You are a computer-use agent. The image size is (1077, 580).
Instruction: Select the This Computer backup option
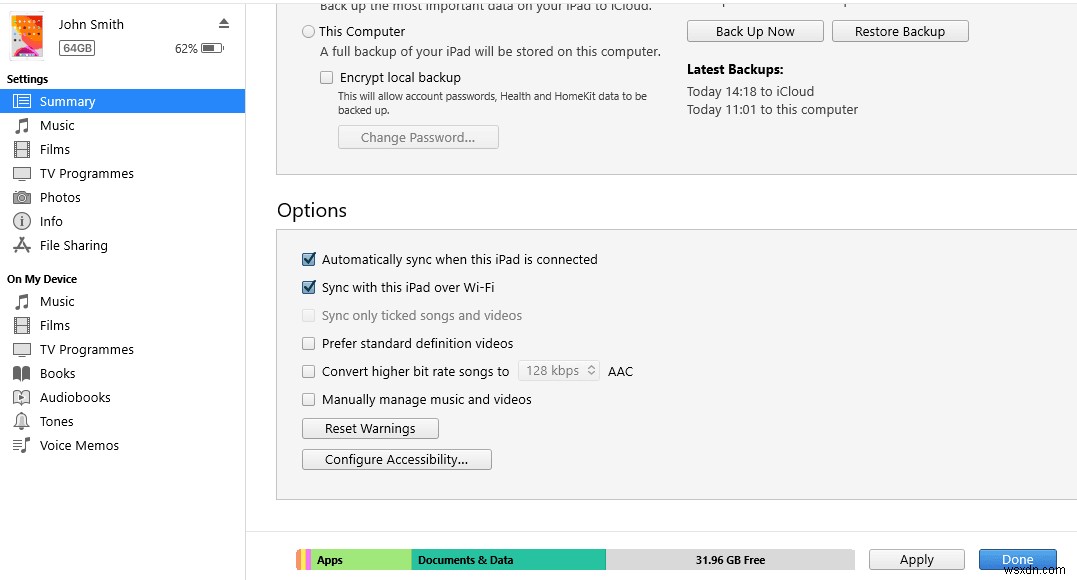coord(308,31)
